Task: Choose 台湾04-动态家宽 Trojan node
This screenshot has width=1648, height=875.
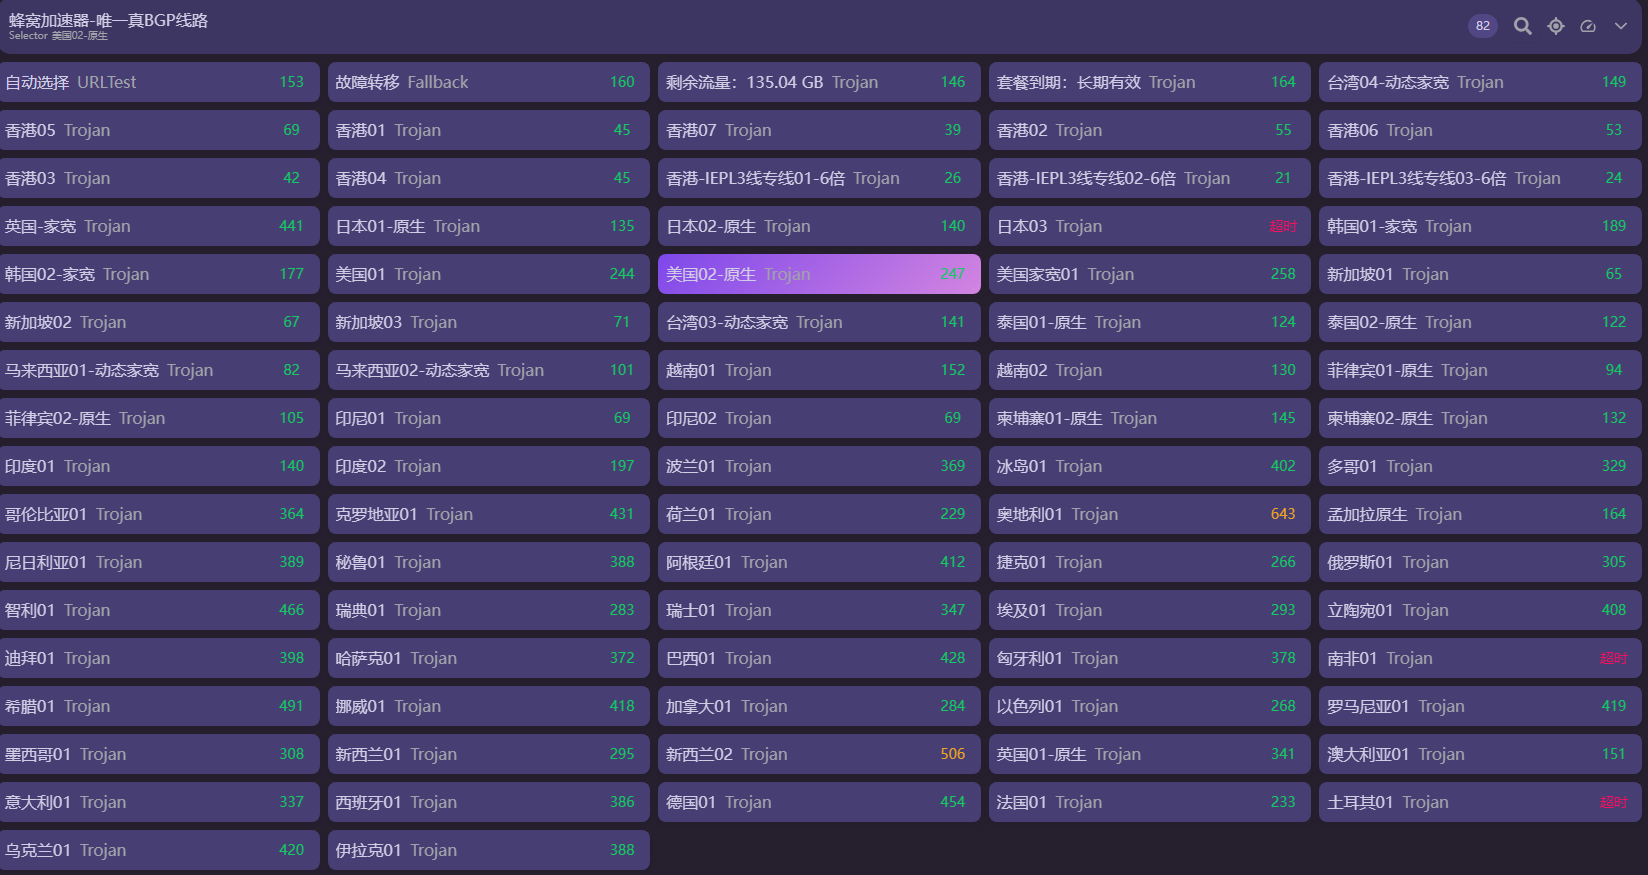Action: 1479,82
